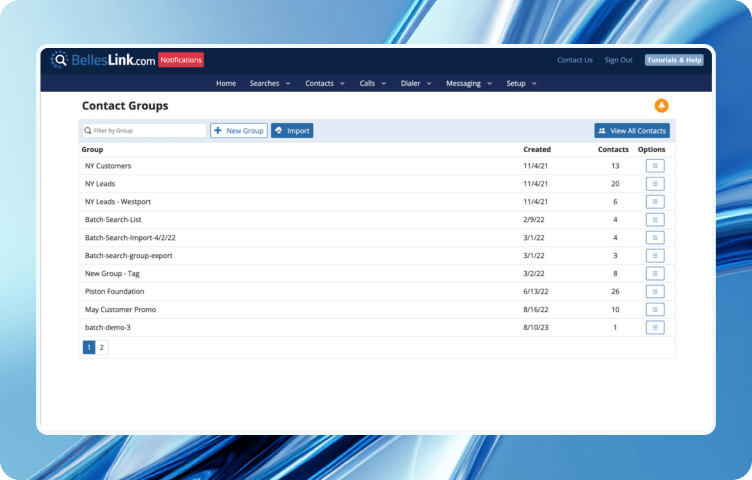Click the BellesLink.com logo
This screenshot has height=480, width=752.
click(105, 60)
